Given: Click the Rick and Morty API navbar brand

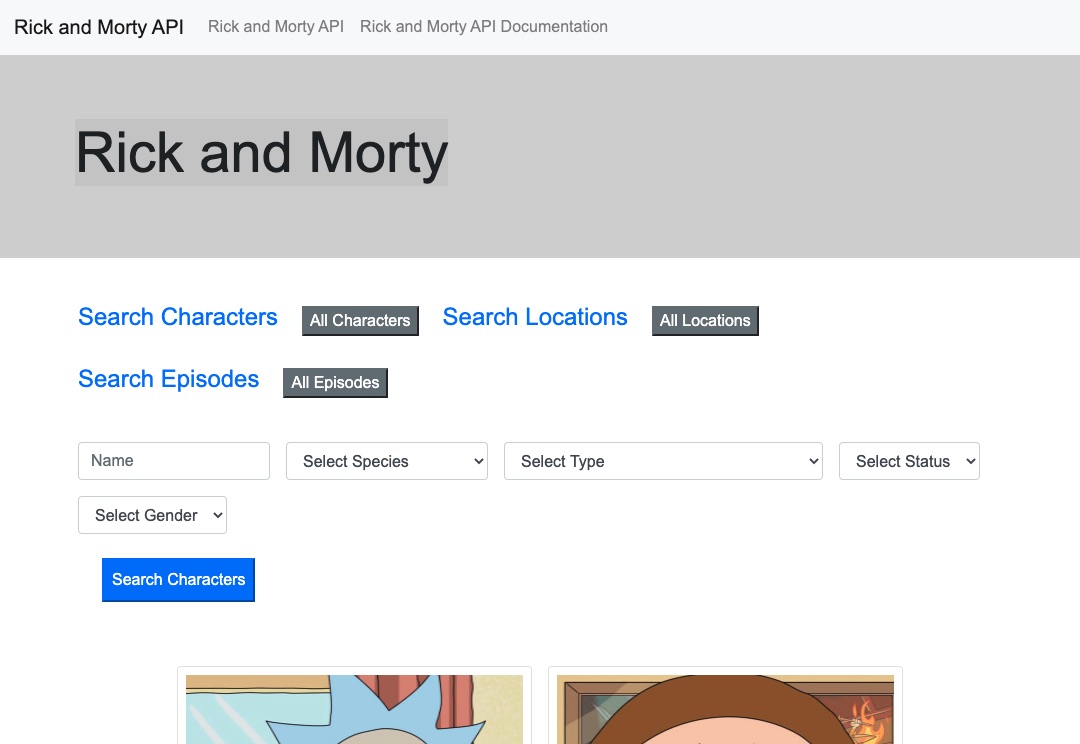Looking at the screenshot, I should pyautogui.click(x=96, y=27).
